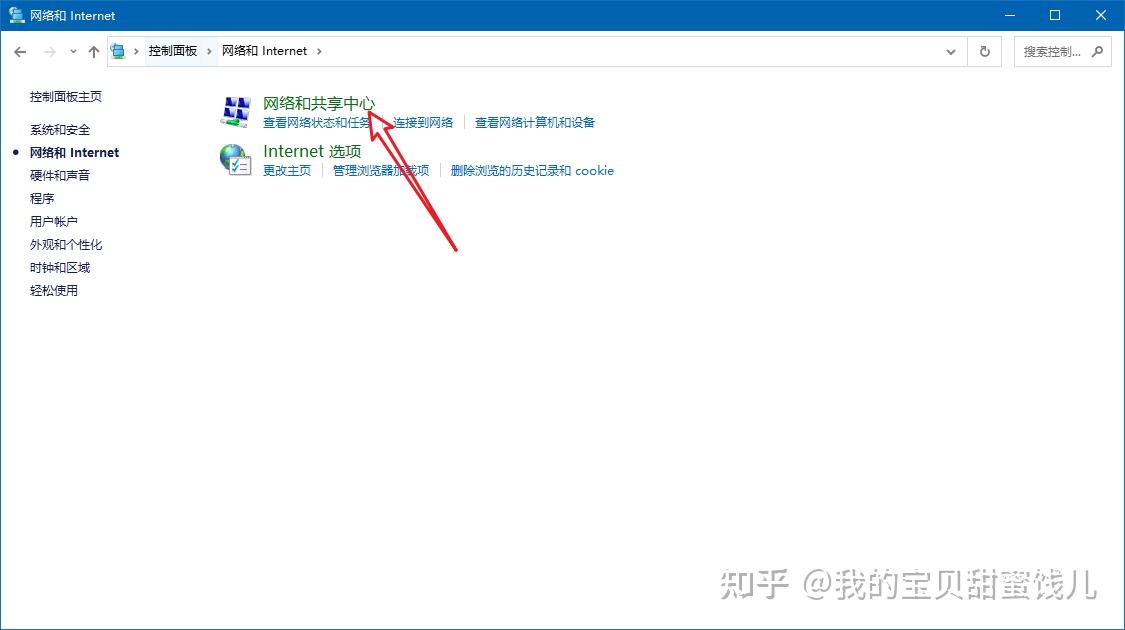Open 用户帐户 category in sidebar
The height and width of the screenshot is (630, 1125).
point(54,222)
